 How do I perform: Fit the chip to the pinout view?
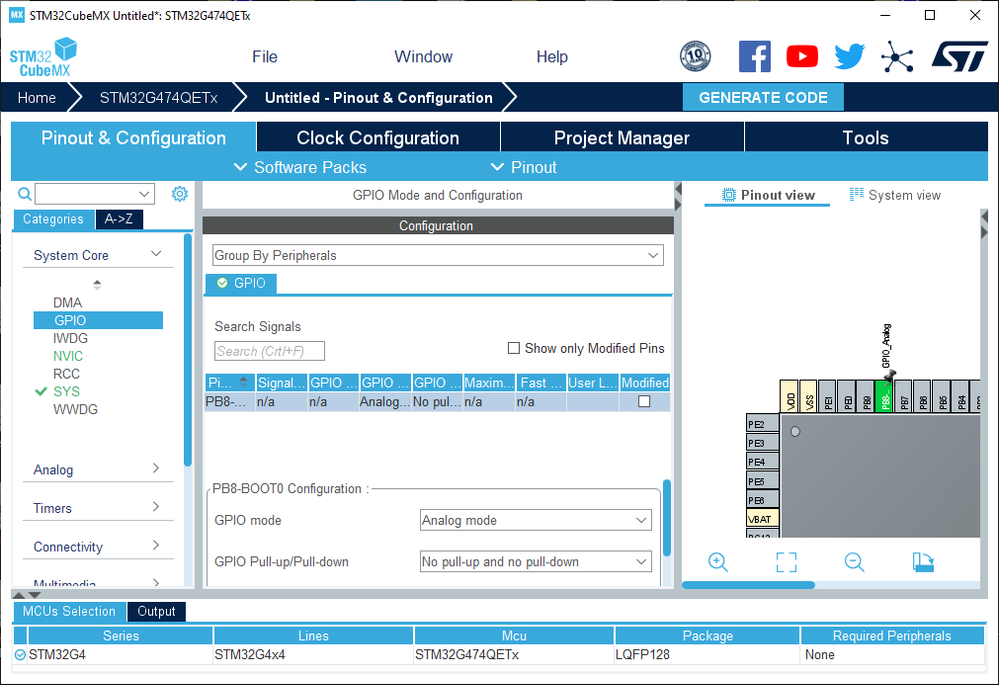tap(786, 562)
